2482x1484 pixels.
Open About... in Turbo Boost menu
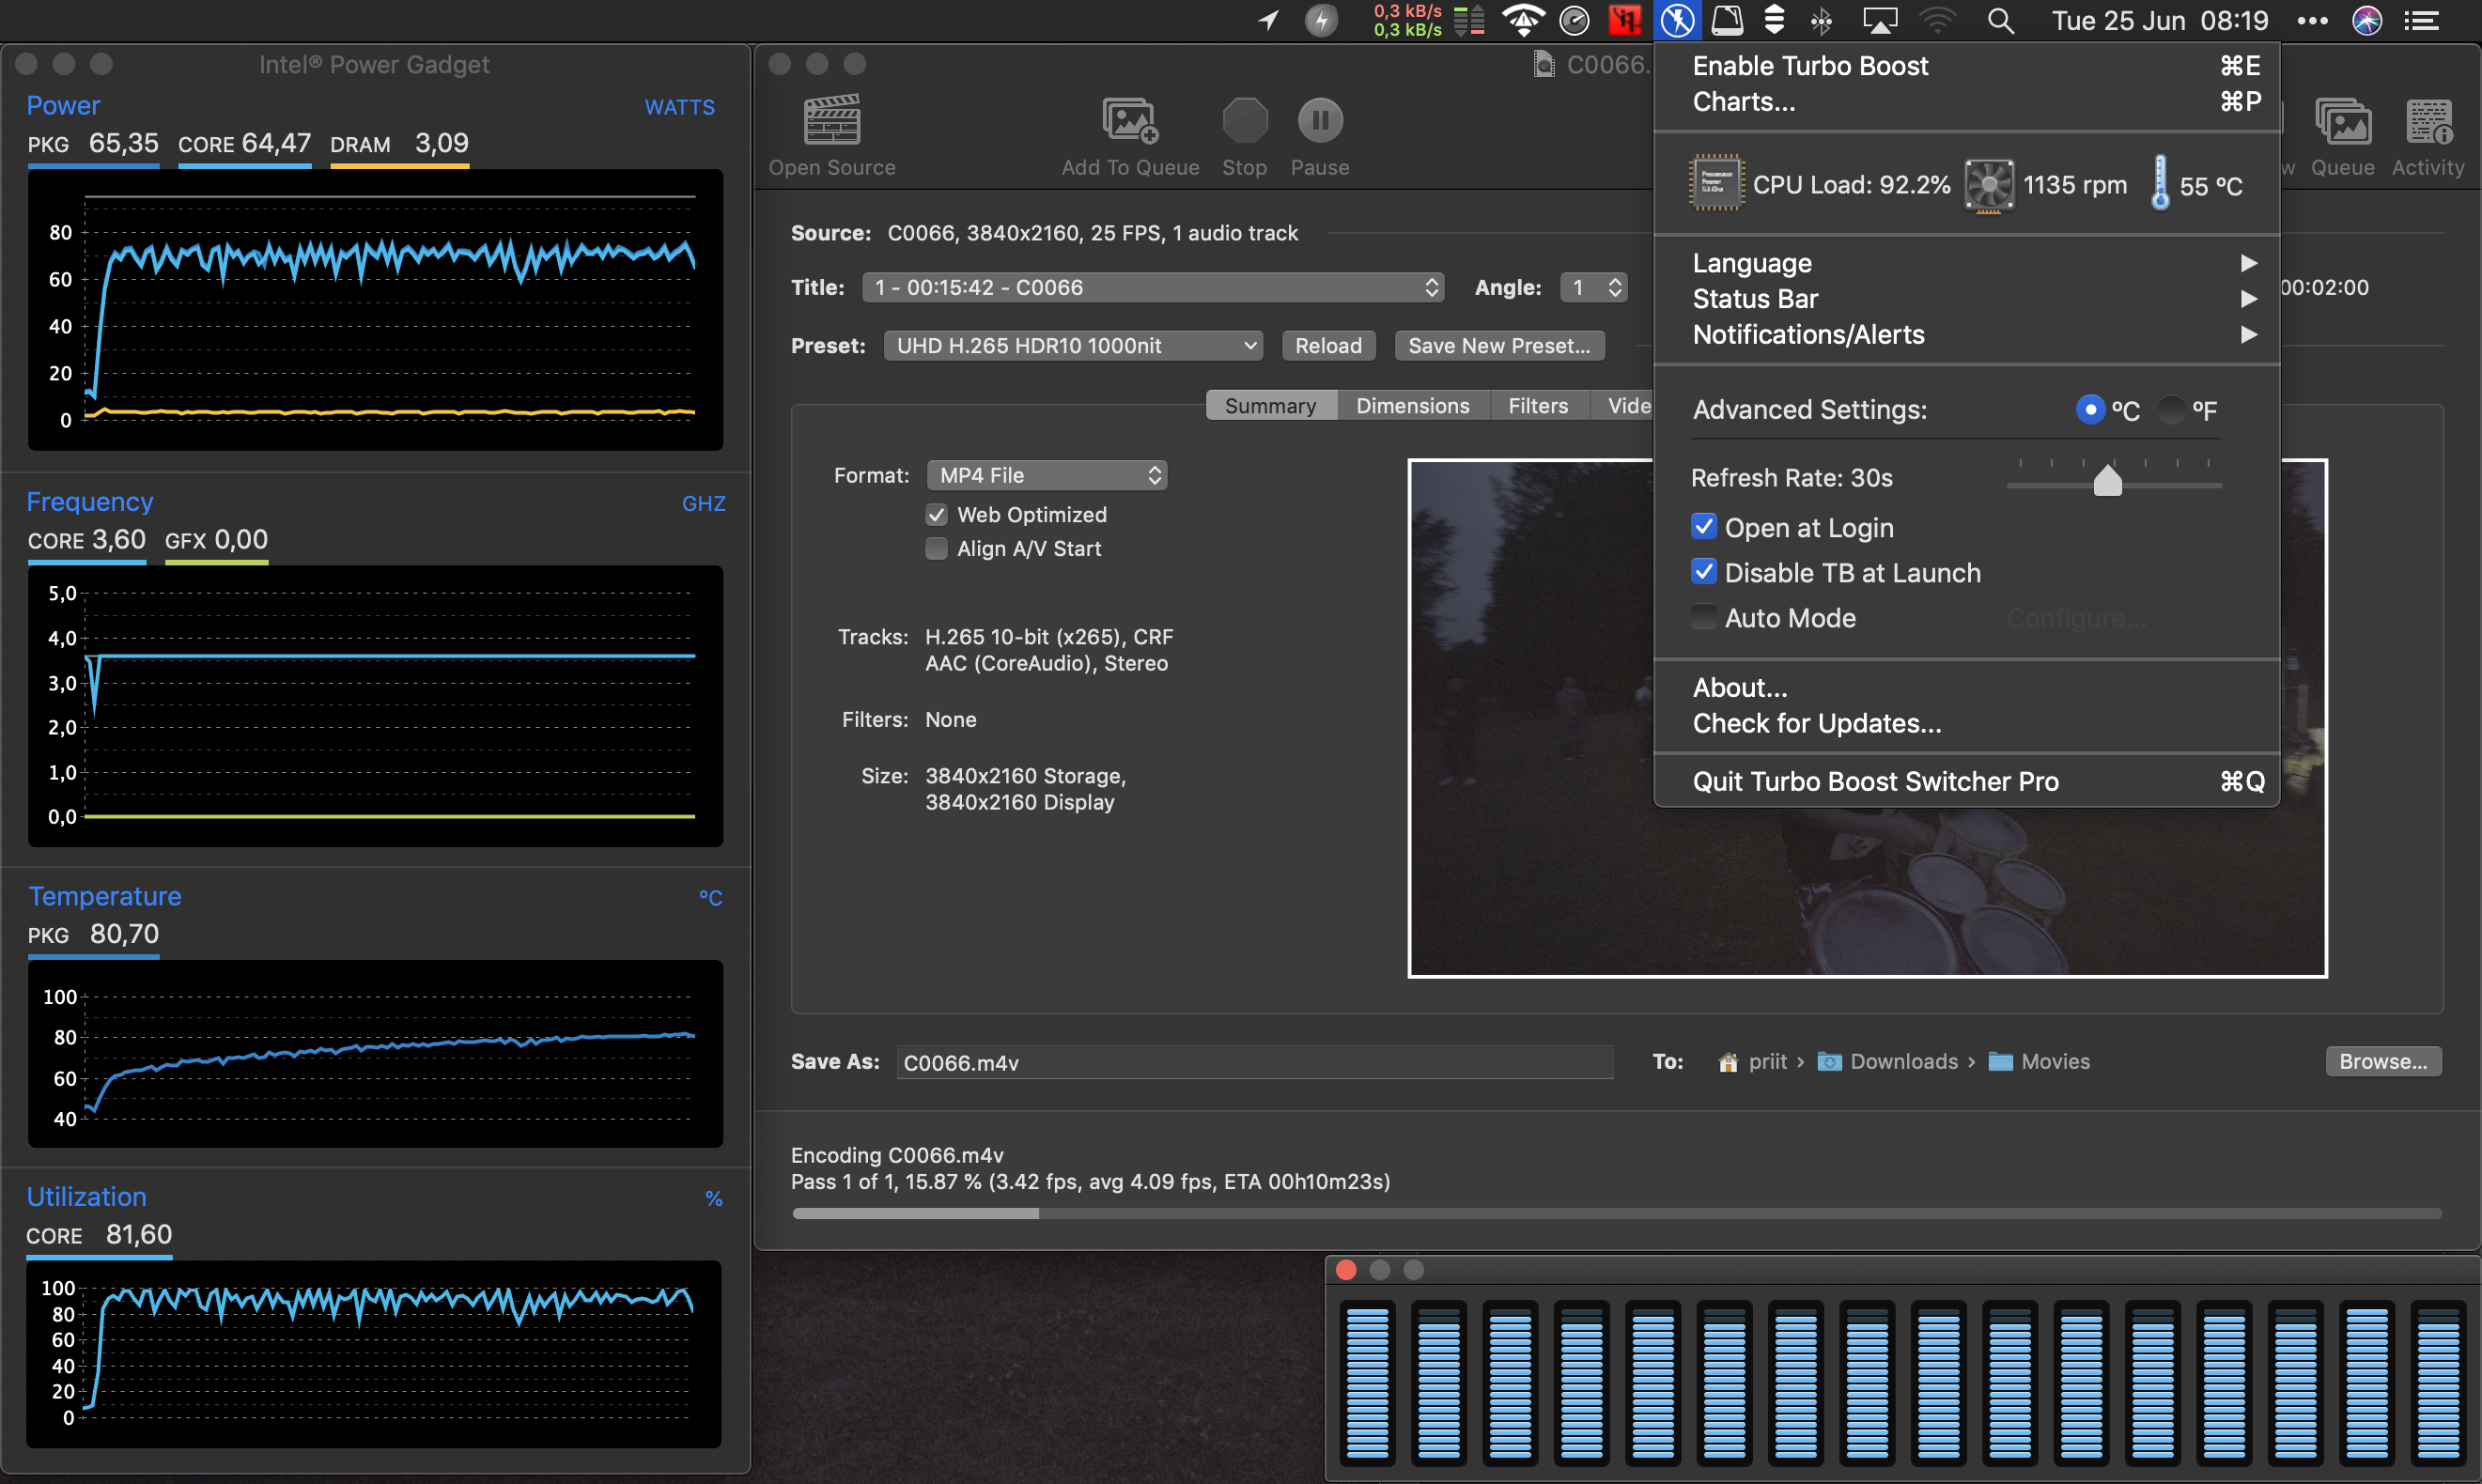point(1966,688)
